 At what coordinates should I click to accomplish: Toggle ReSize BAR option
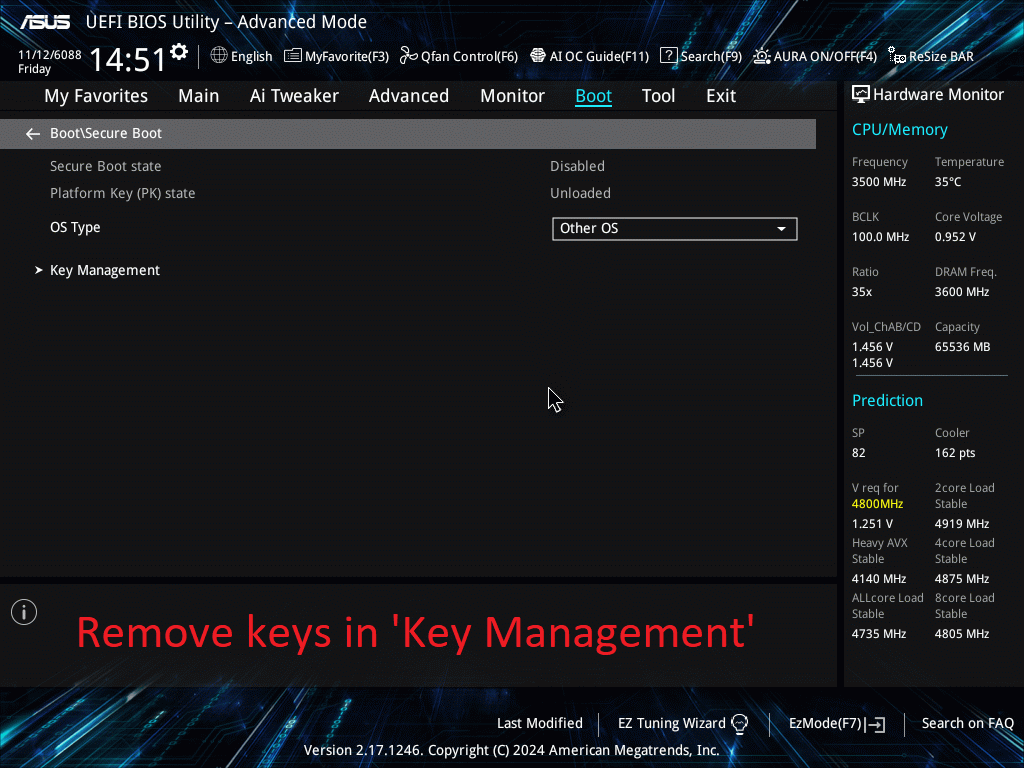coord(897,56)
